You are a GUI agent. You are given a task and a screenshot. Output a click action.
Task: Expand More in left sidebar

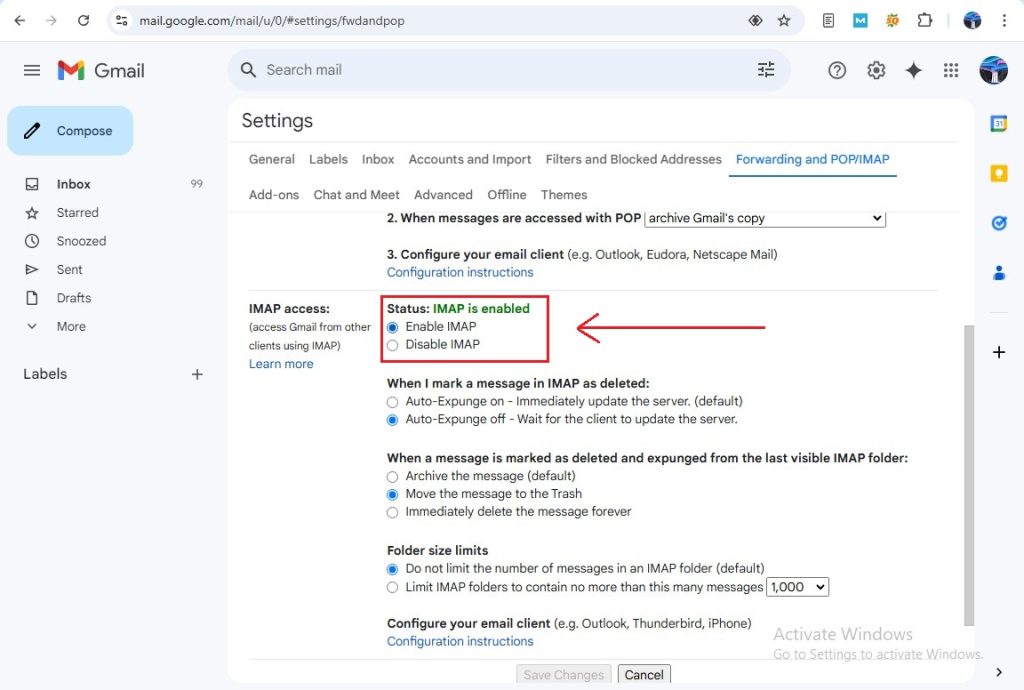[71, 326]
